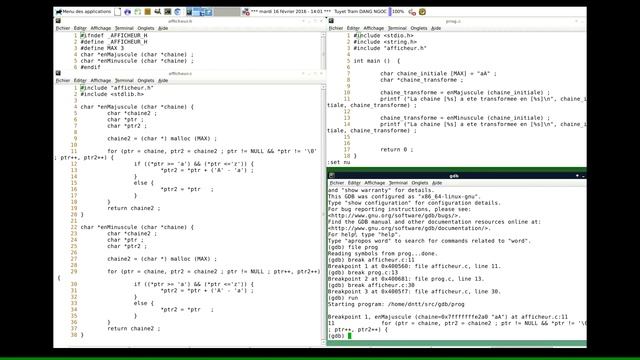Click the round yellow icon at the panel's right end
This screenshot has width=640, height=360.
[422, 12]
